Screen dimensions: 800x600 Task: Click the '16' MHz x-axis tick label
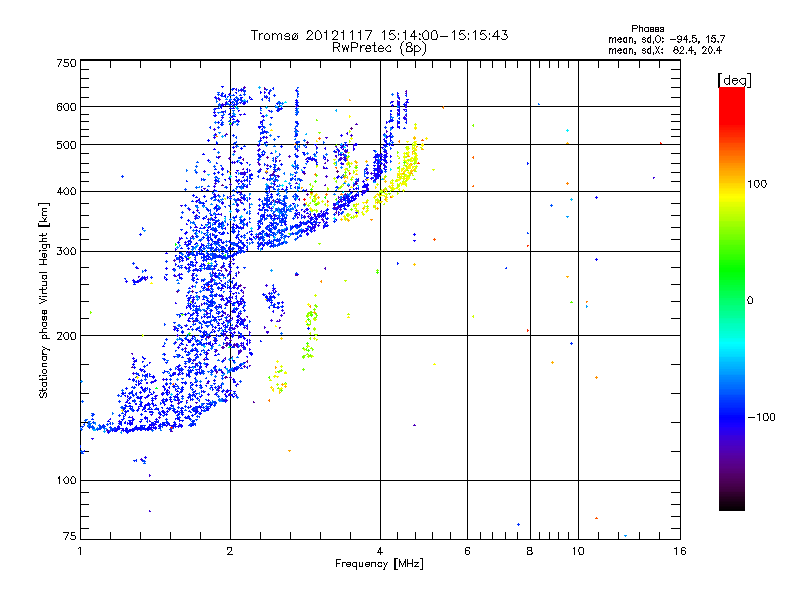(x=680, y=552)
